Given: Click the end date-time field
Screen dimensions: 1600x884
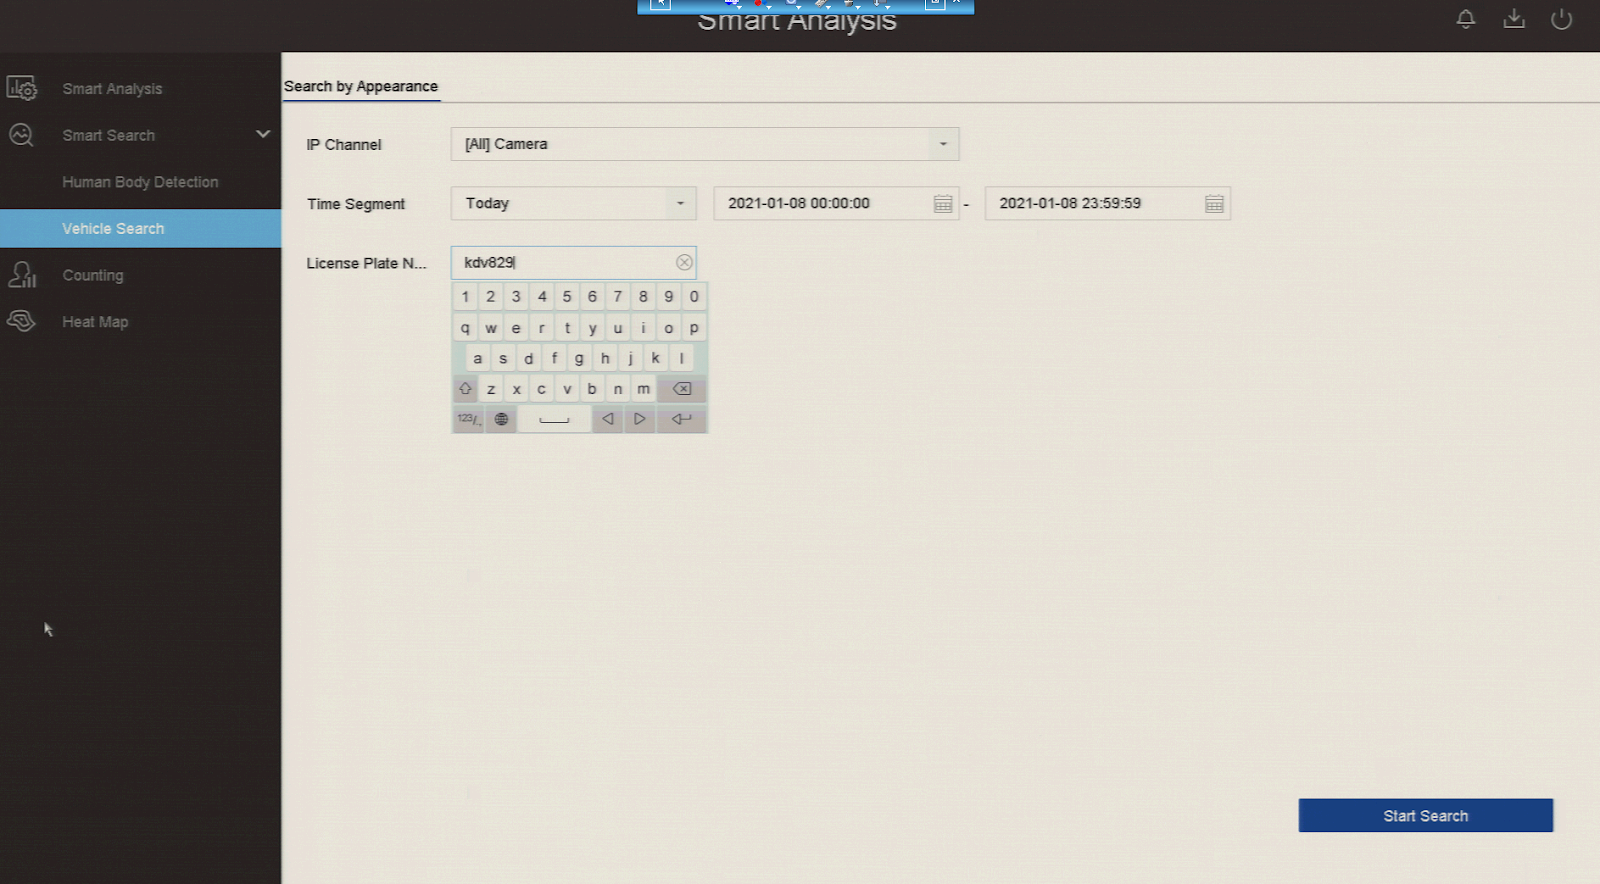Looking at the screenshot, I should pos(1108,204).
